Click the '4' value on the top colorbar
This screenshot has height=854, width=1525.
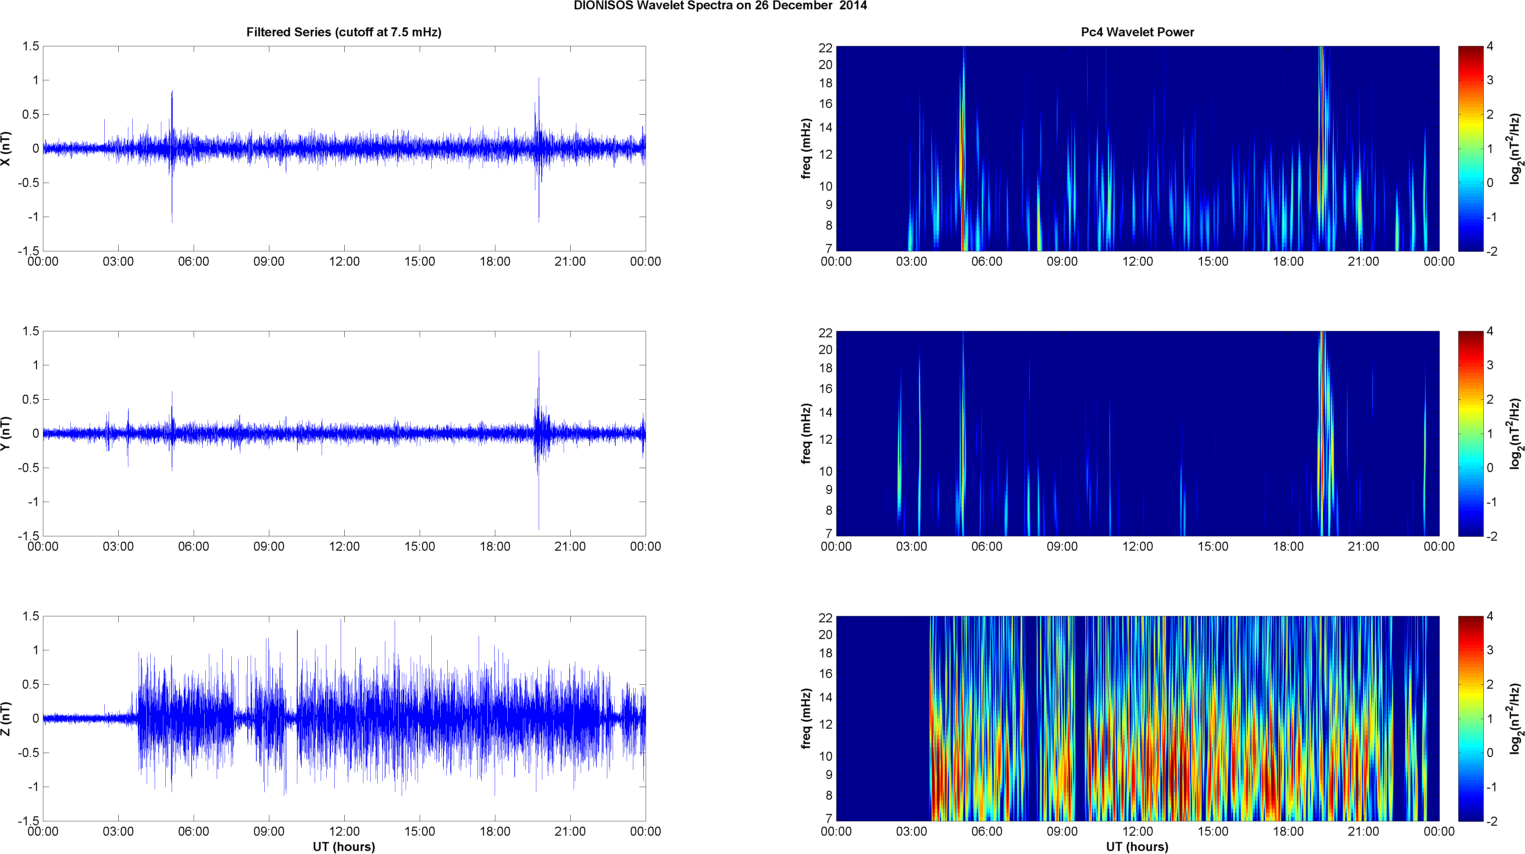click(x=1490, y=47)
